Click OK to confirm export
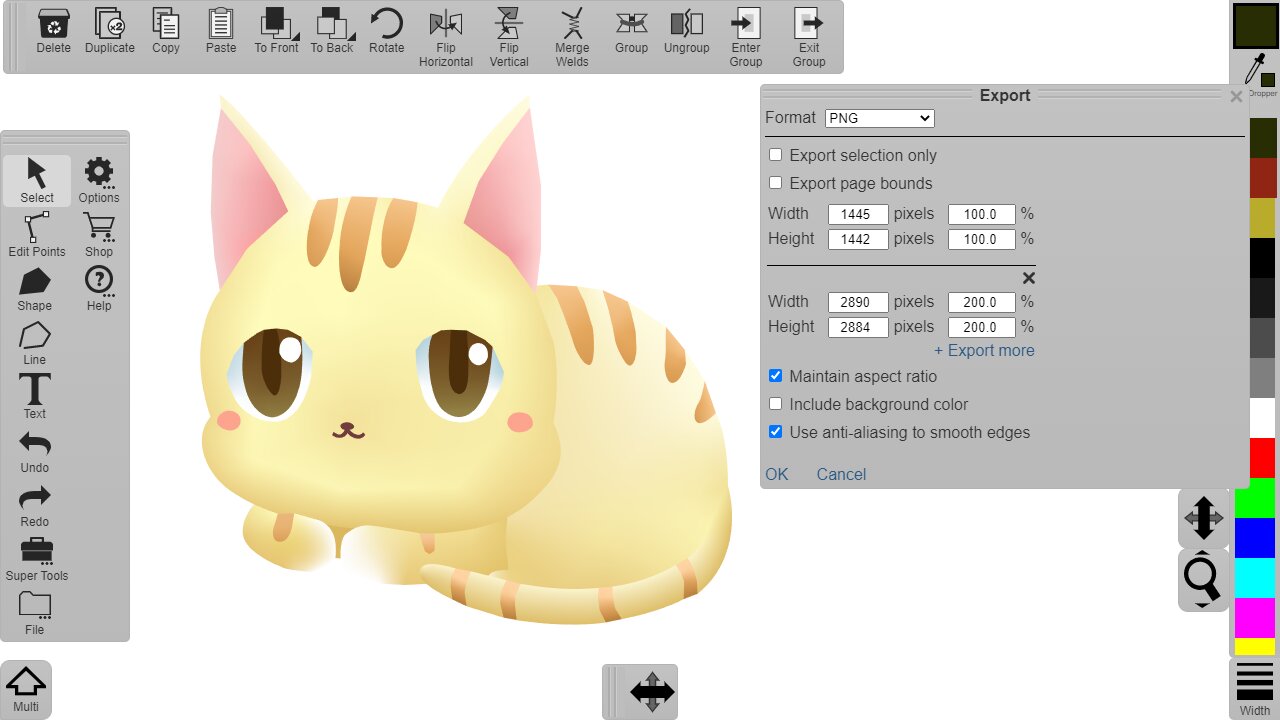The image size is (1280, 720). tap(777, 474)
